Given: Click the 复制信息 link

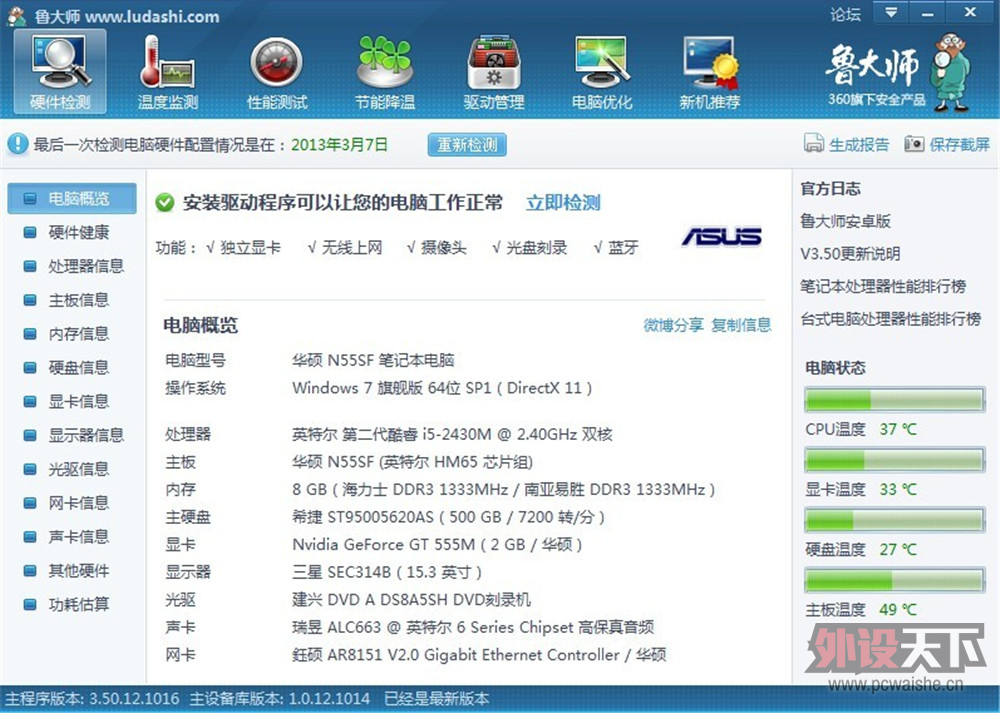Looking at the screenshot, I should [x=741, y=325].
